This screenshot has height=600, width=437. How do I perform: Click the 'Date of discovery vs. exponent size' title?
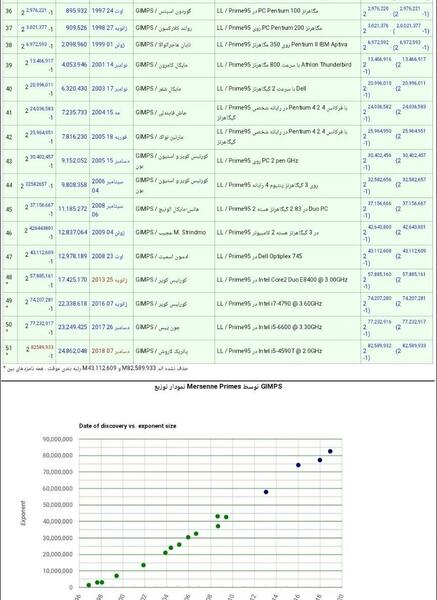coord(127,426)
